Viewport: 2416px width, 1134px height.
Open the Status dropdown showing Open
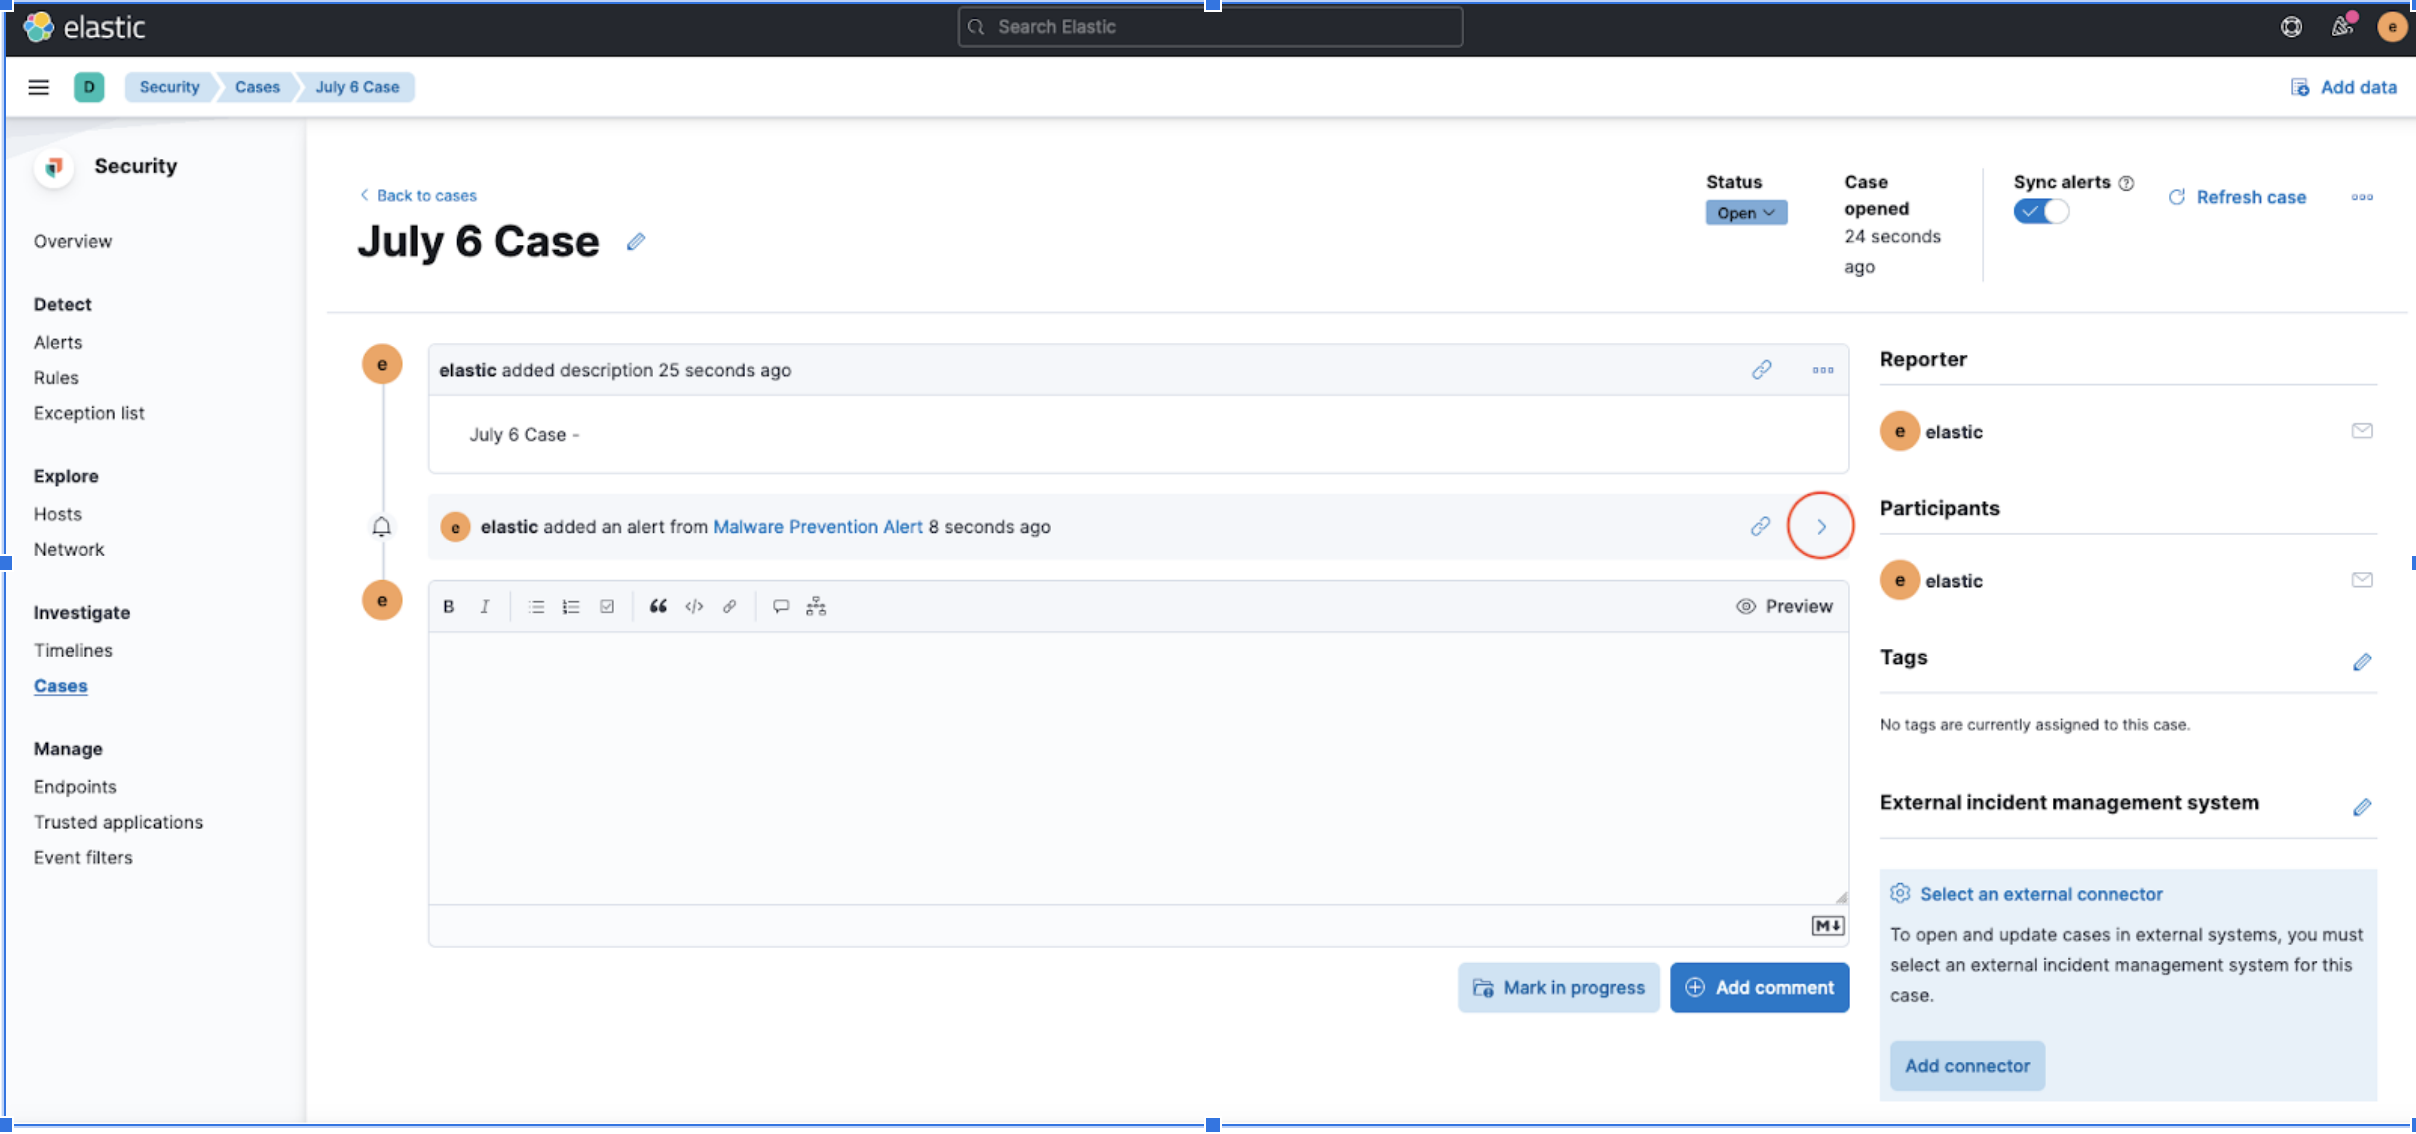pyautogui.click(x=1745, y=213)
